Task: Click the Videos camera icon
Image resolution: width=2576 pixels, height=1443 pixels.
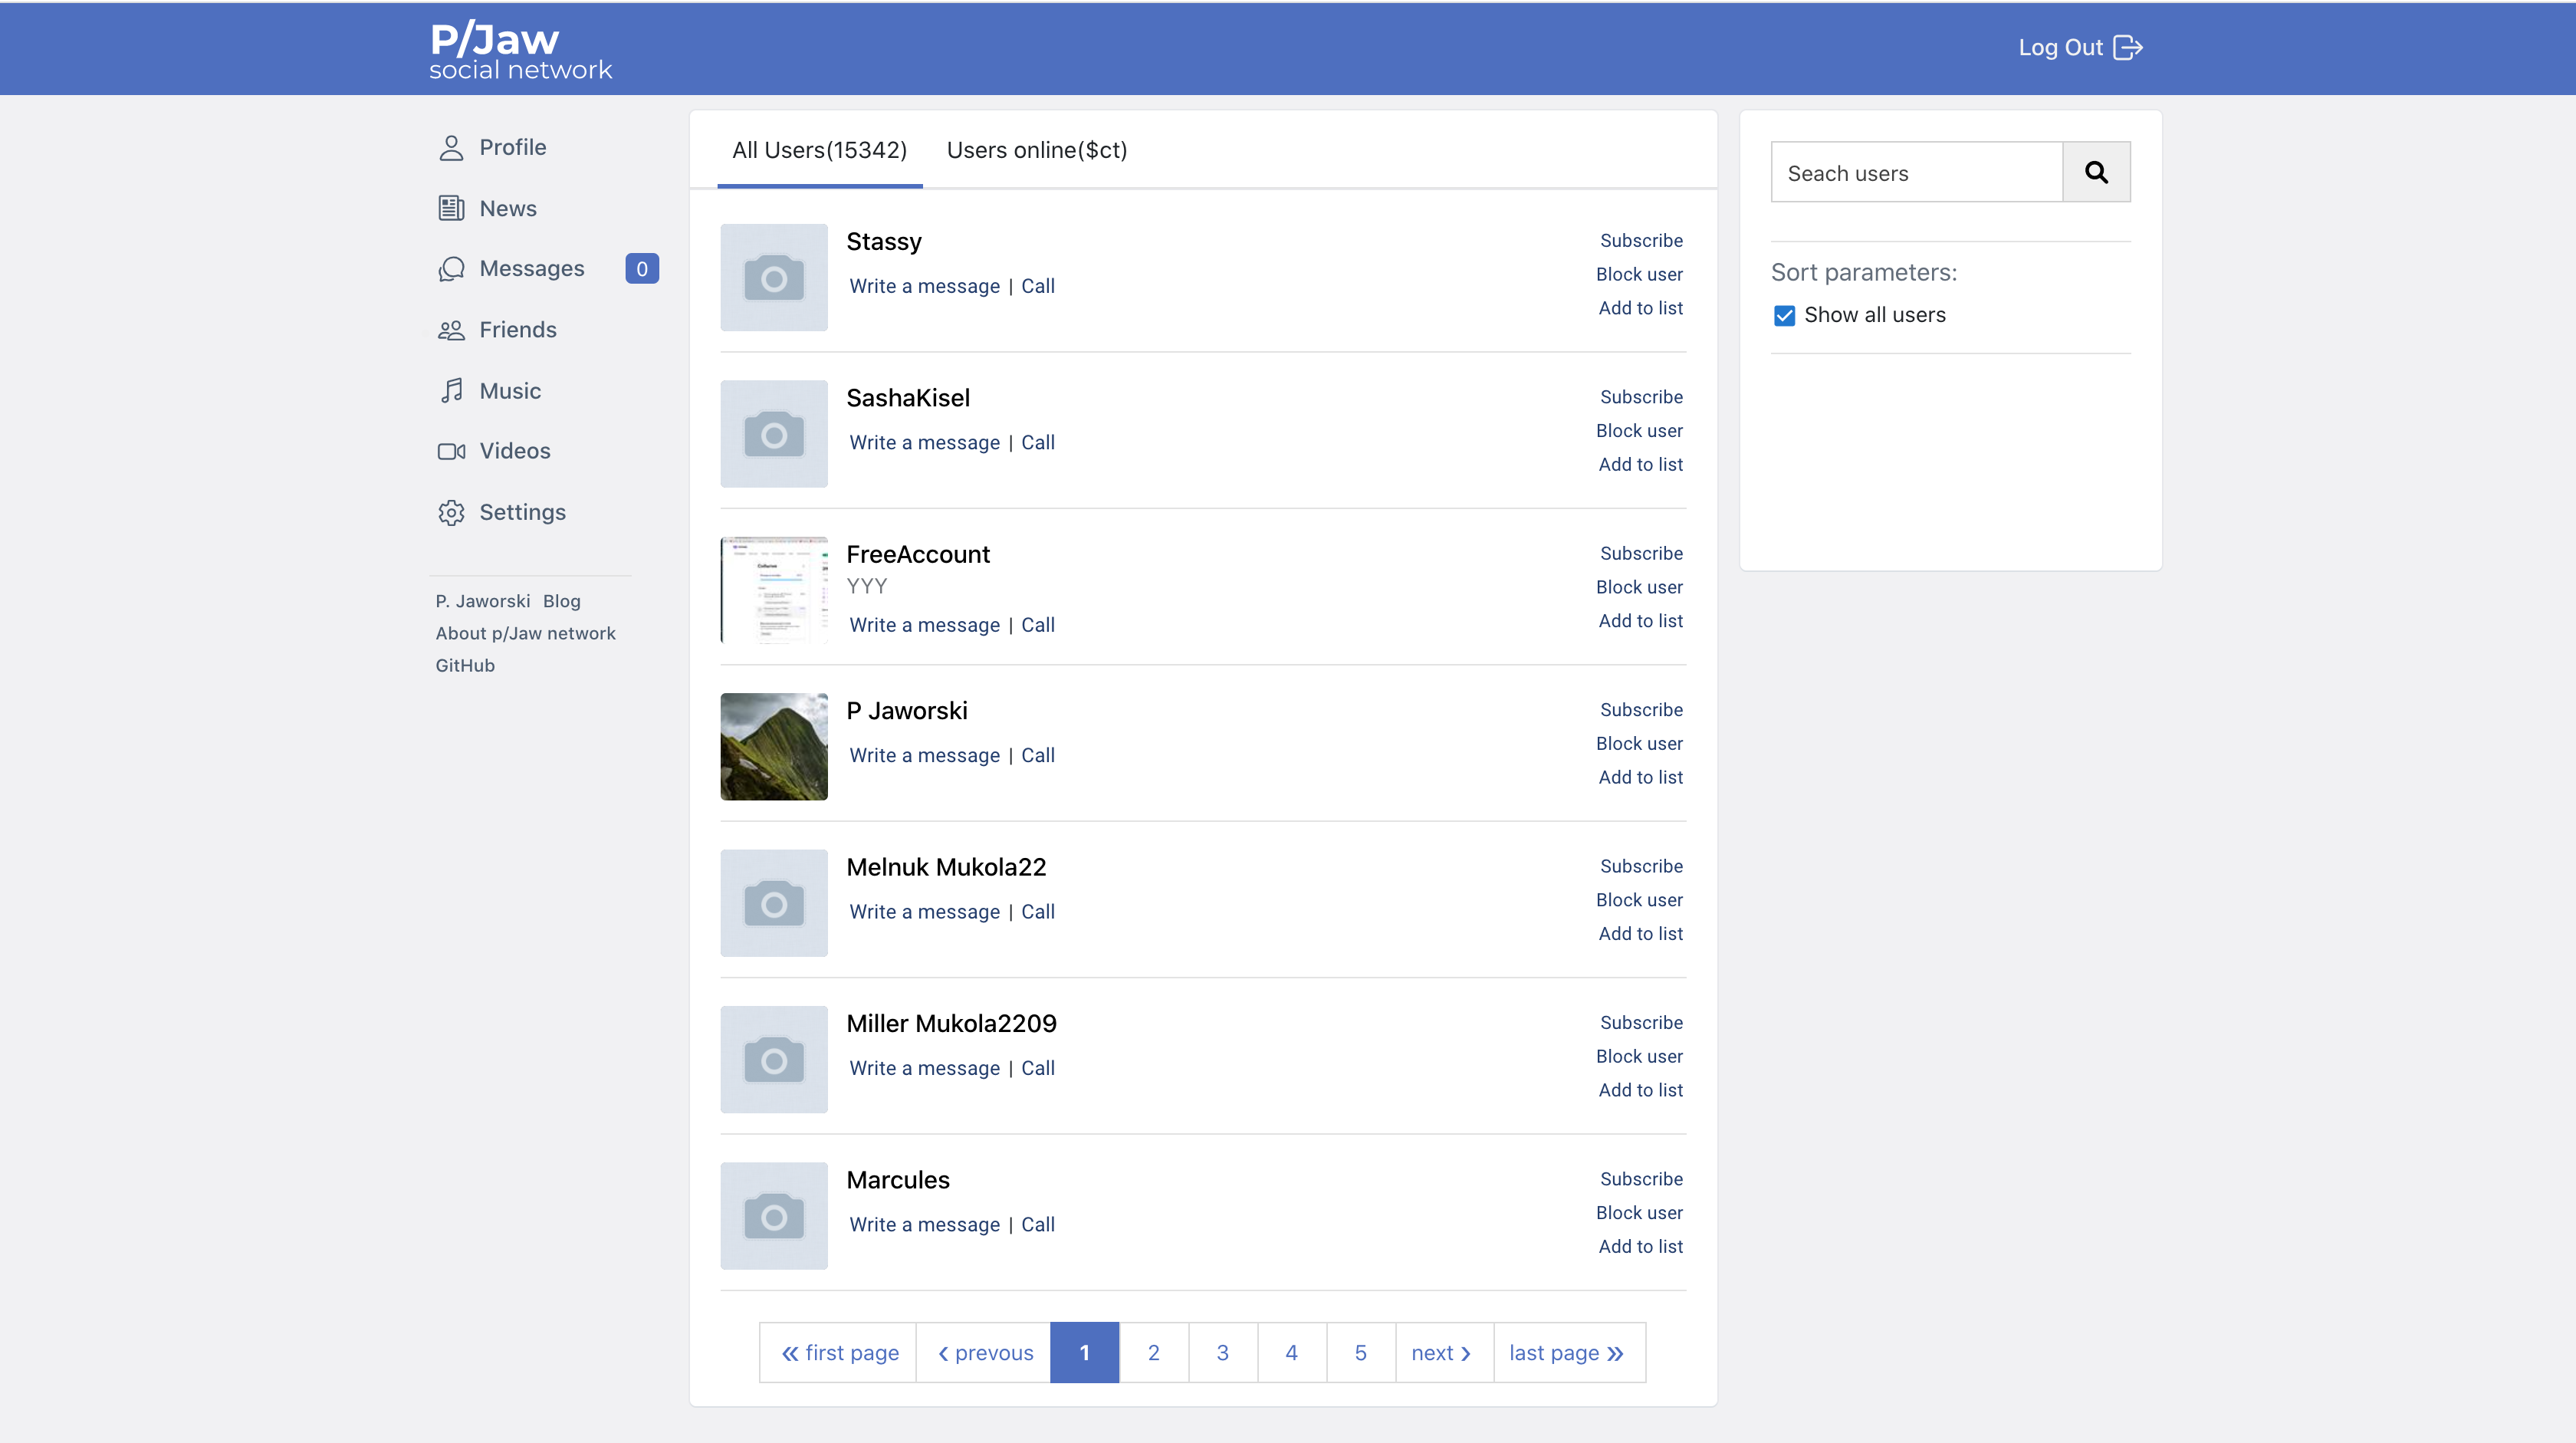Action: pos(451,451)
